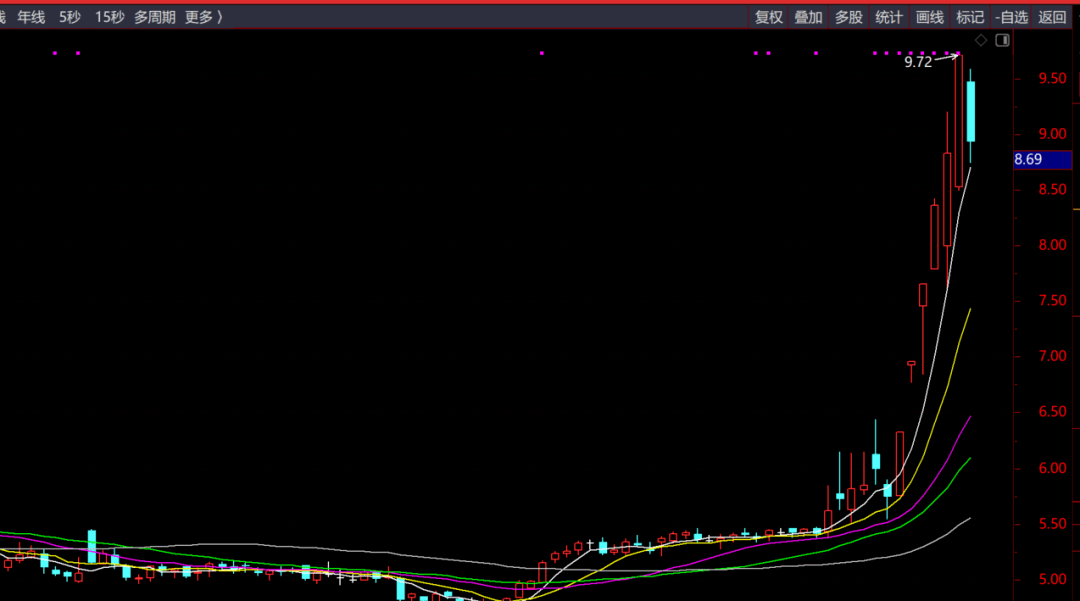
Task: Click the 5.00 price axis label
Action: [1052, 580]
